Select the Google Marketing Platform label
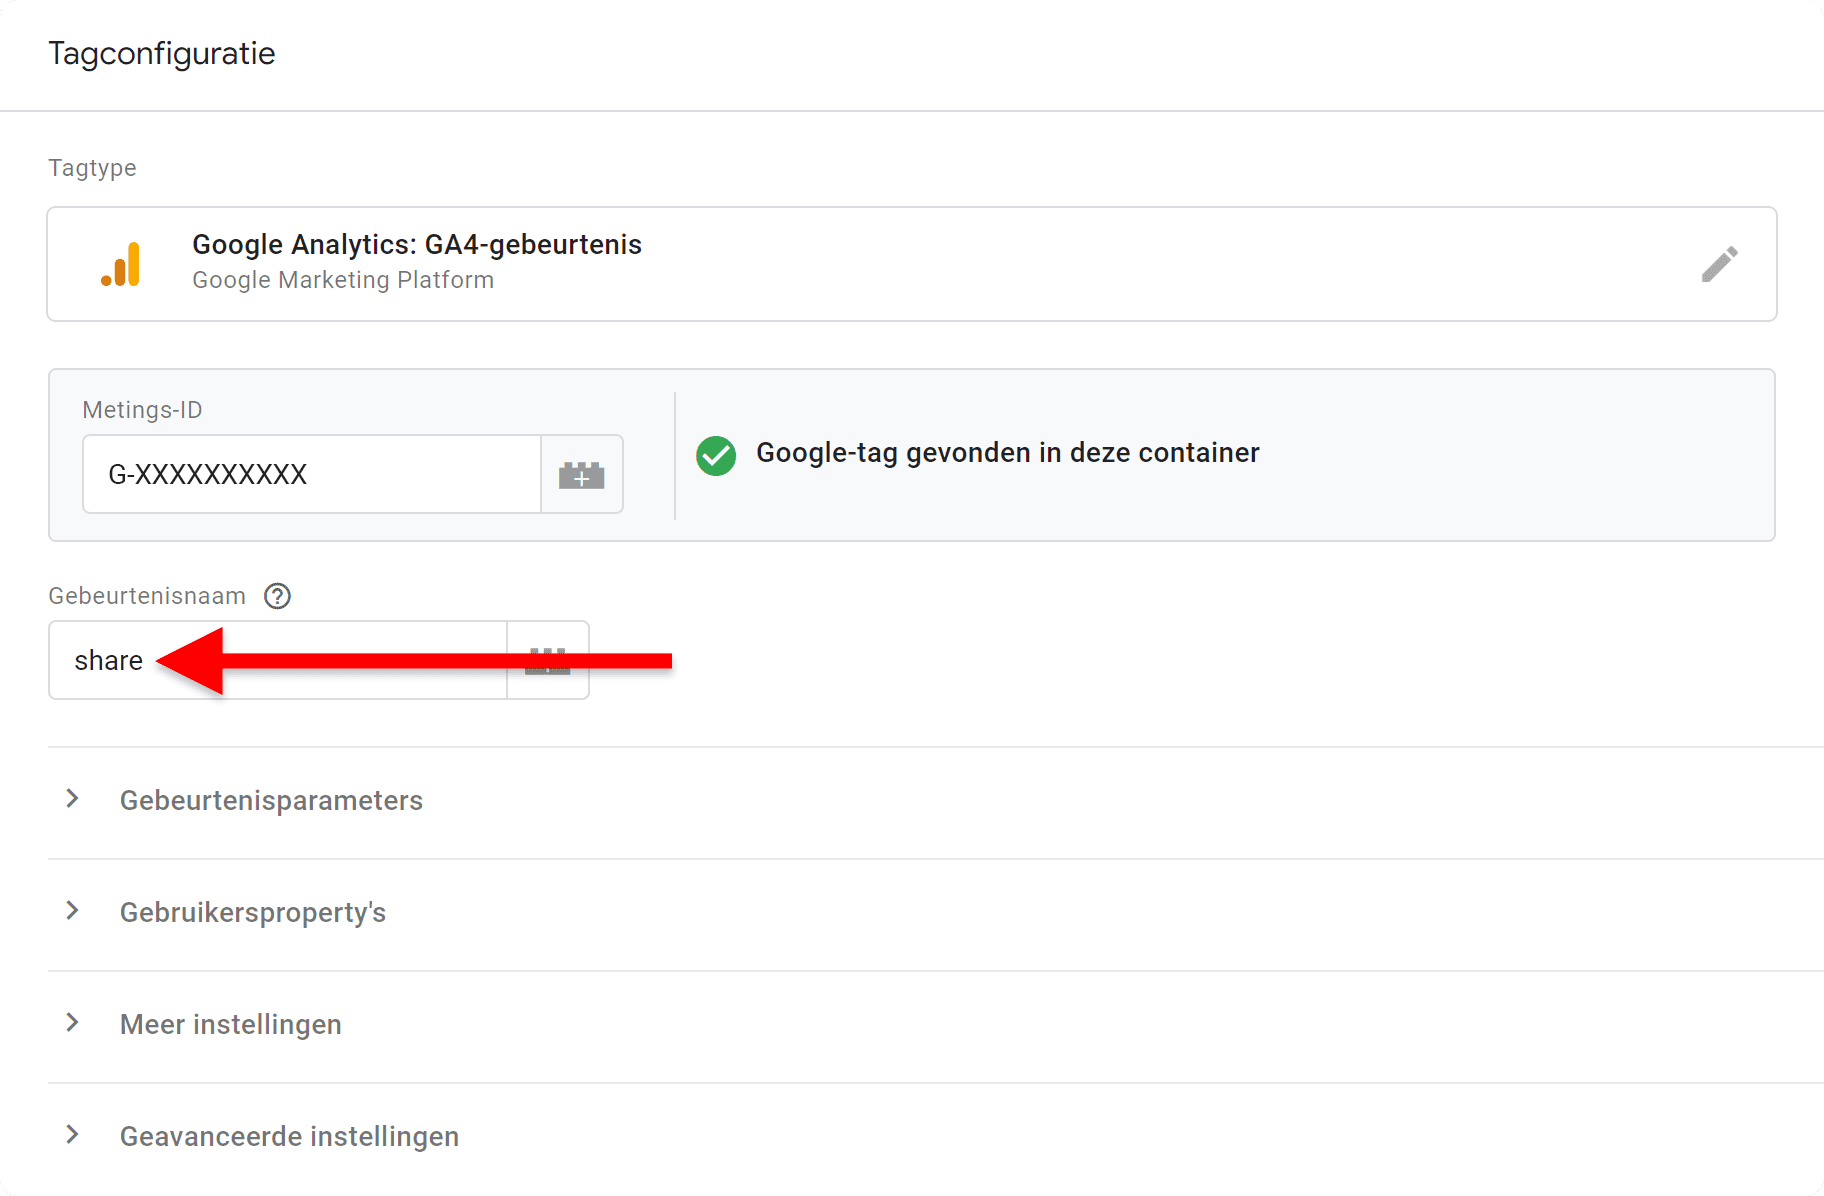Viewport: 1824px width, 1196px height. click(x=342, y=280)
